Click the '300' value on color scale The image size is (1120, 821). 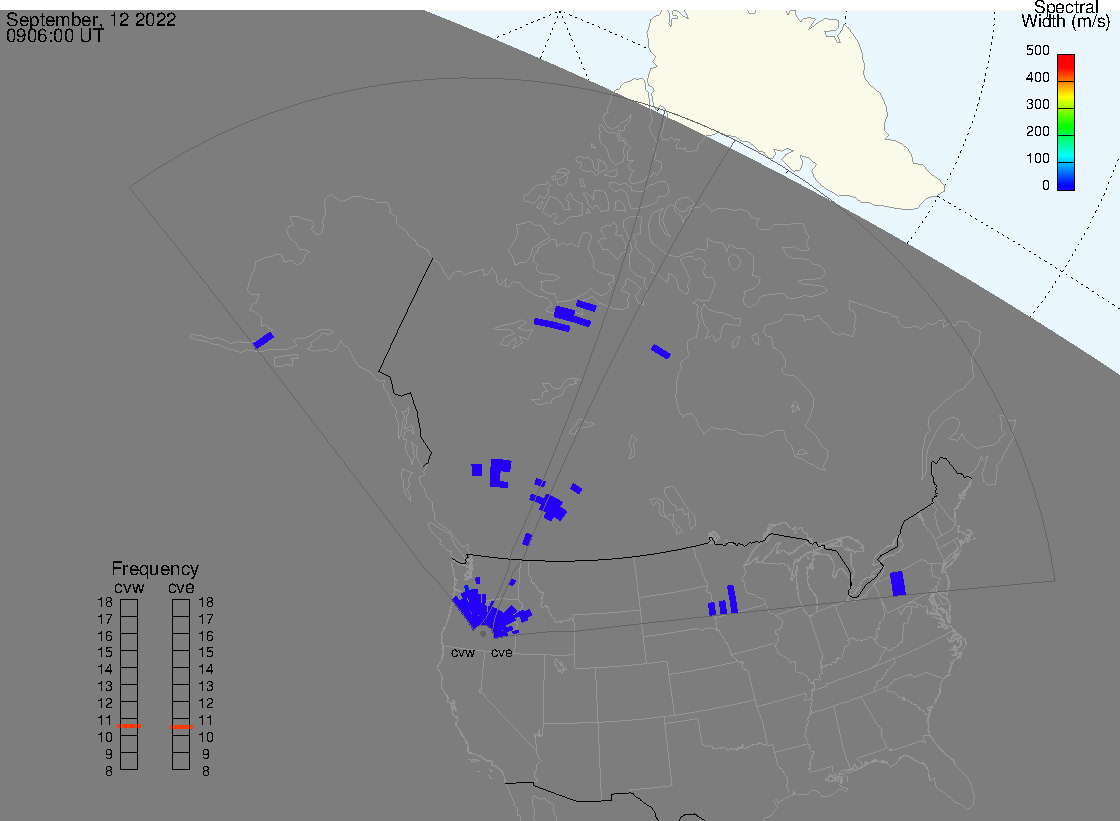coord(1037,104)
